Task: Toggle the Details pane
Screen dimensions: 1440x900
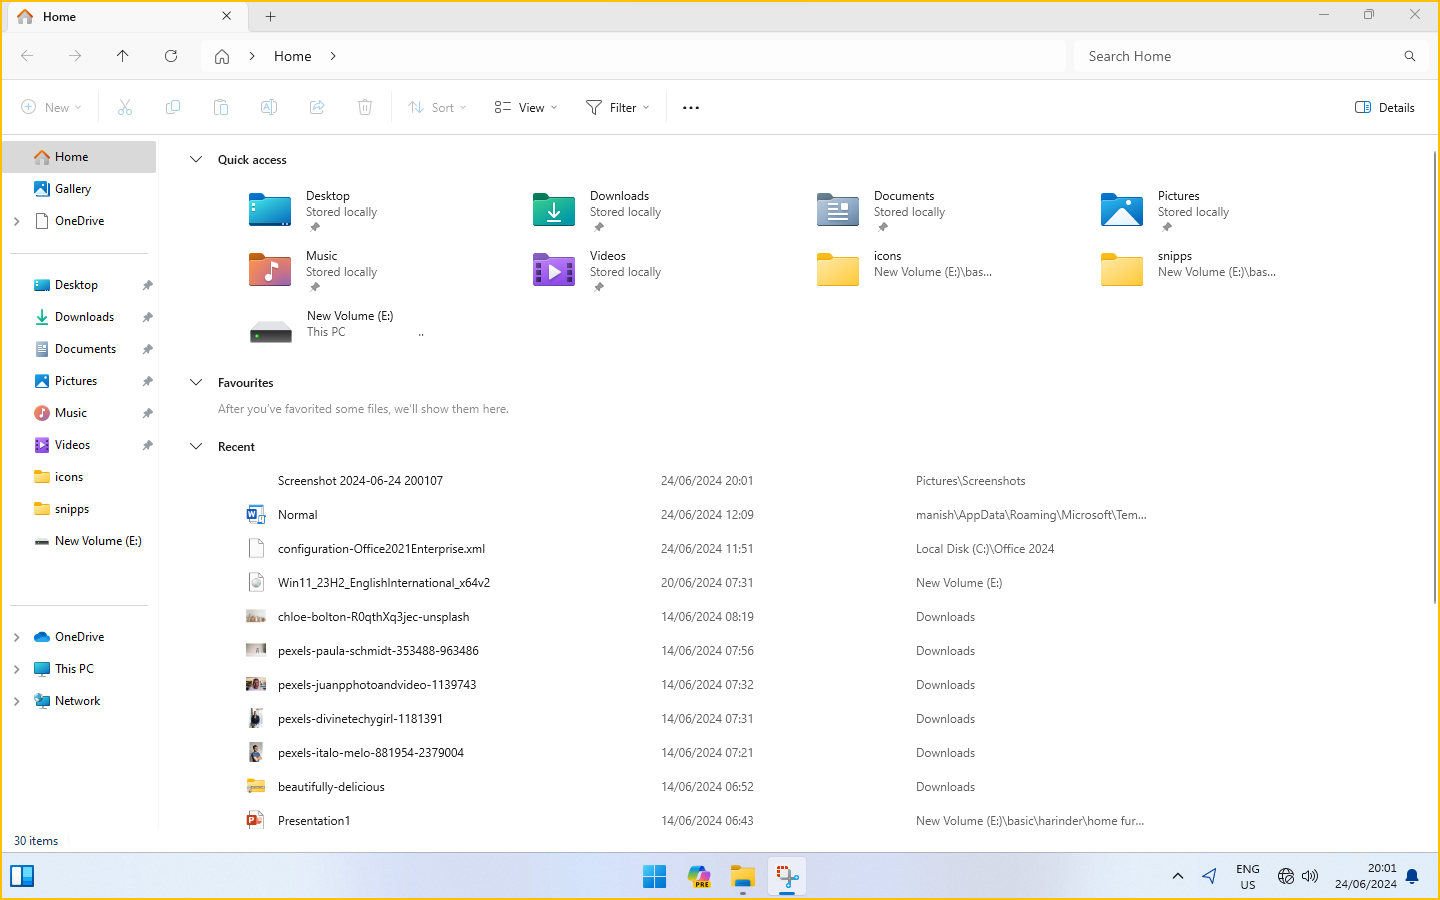Action: pyautogui.click(x=1385, y=107)
